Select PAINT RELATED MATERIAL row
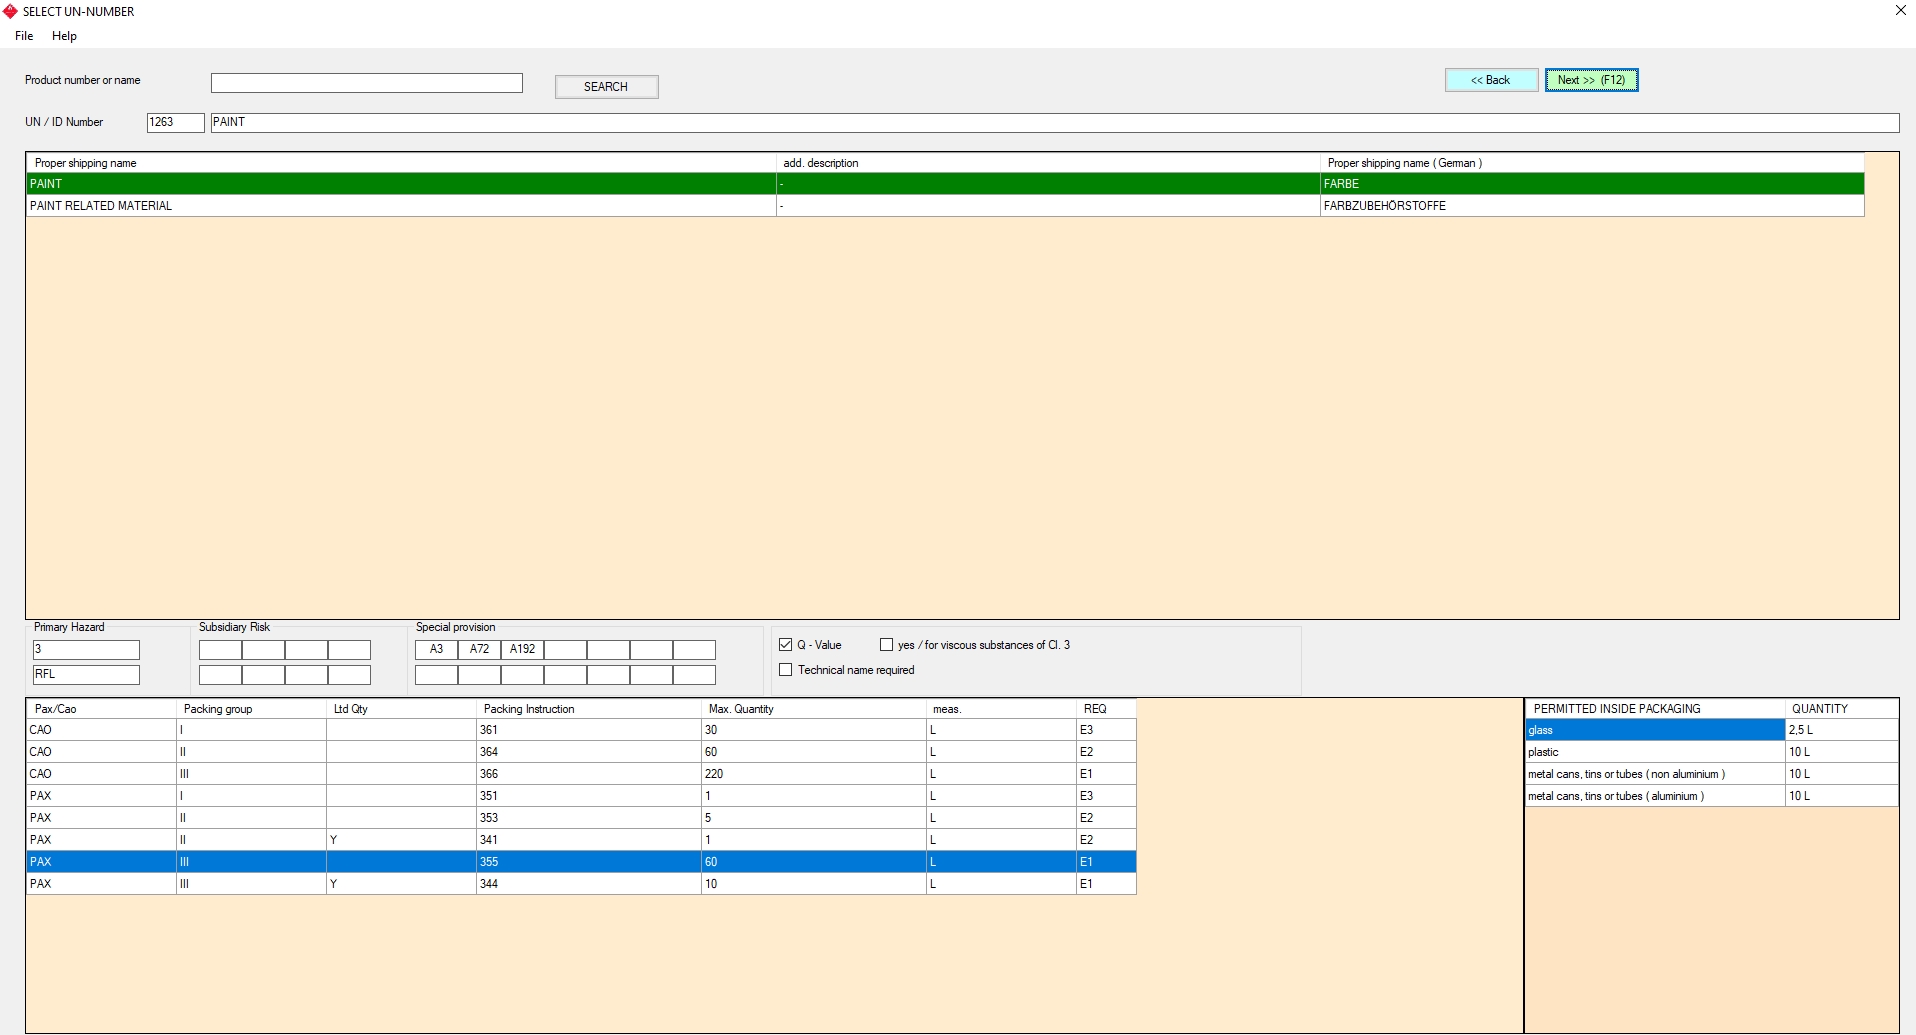 pyautogui.click(x=400, y=206)
